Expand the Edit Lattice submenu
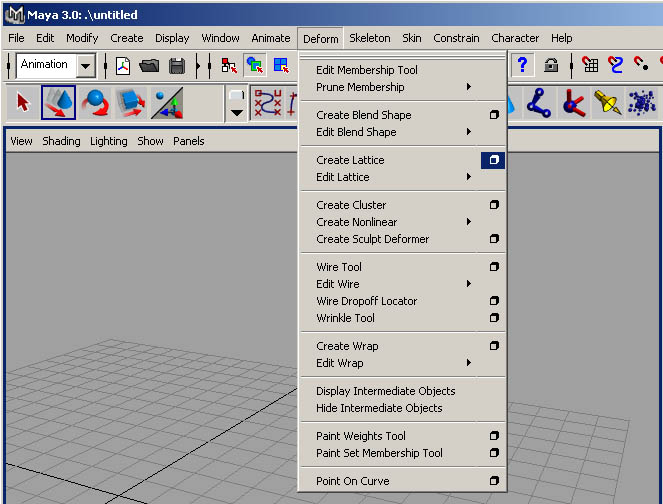 click(468, 177)
